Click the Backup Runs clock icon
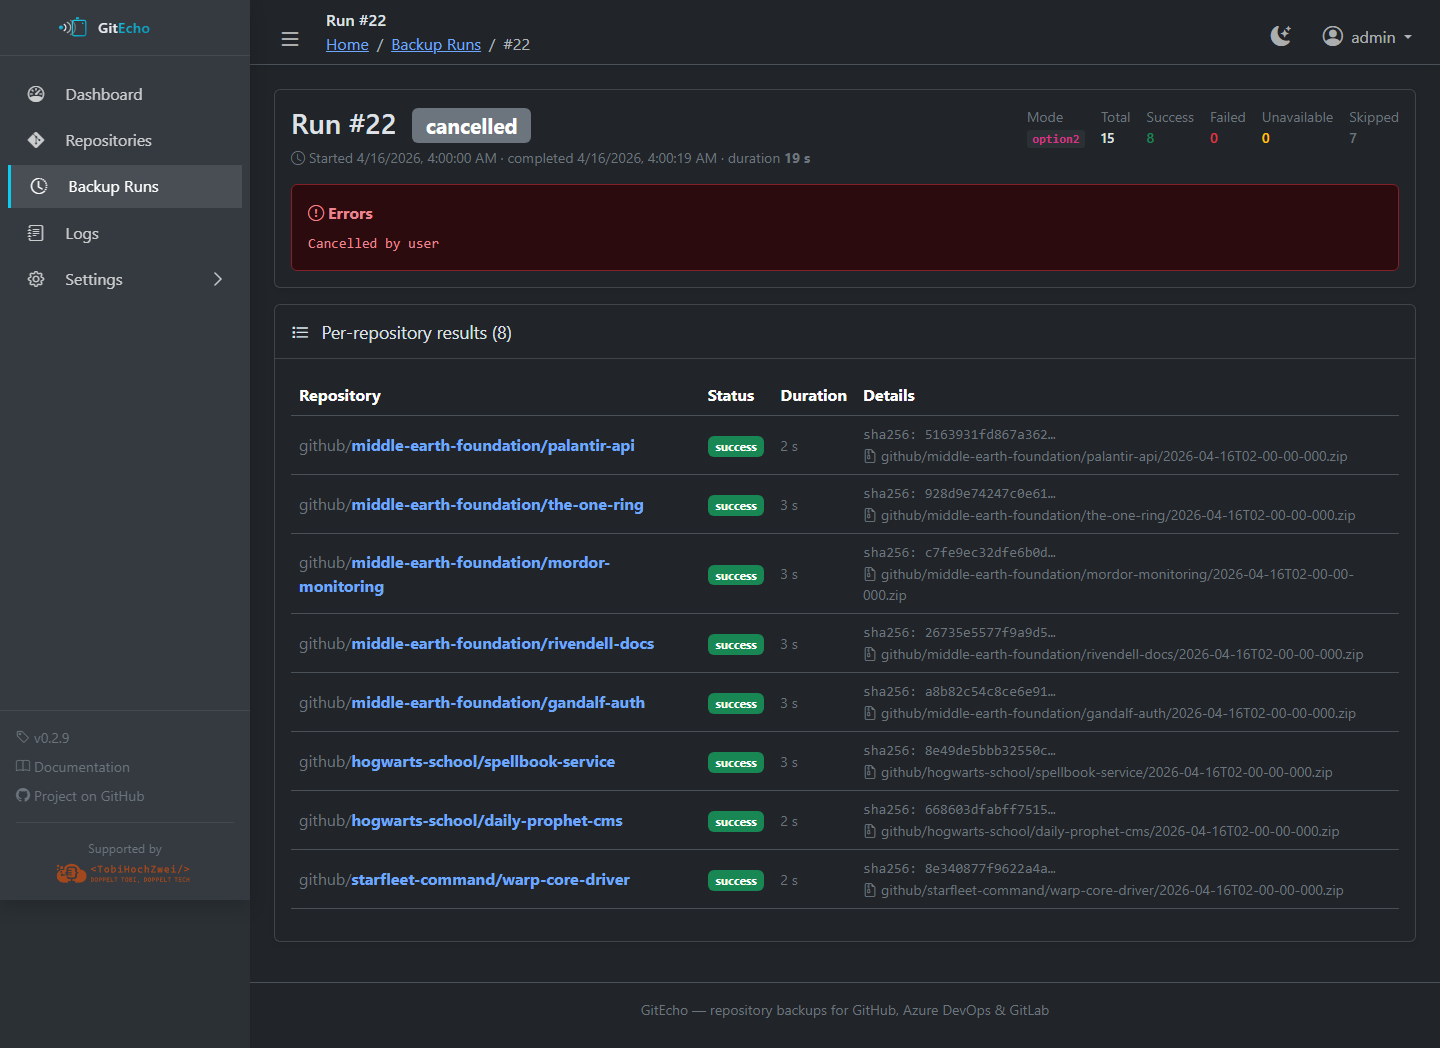 [39, 186]
